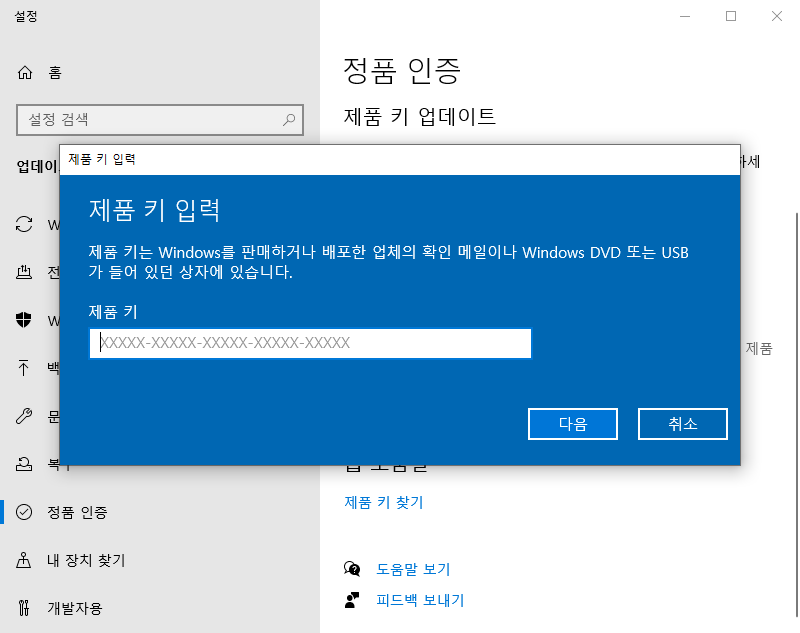Click 취소 to cancel product key entry
Viewport: 800px width, 633px height.
(x=683, y=424)
